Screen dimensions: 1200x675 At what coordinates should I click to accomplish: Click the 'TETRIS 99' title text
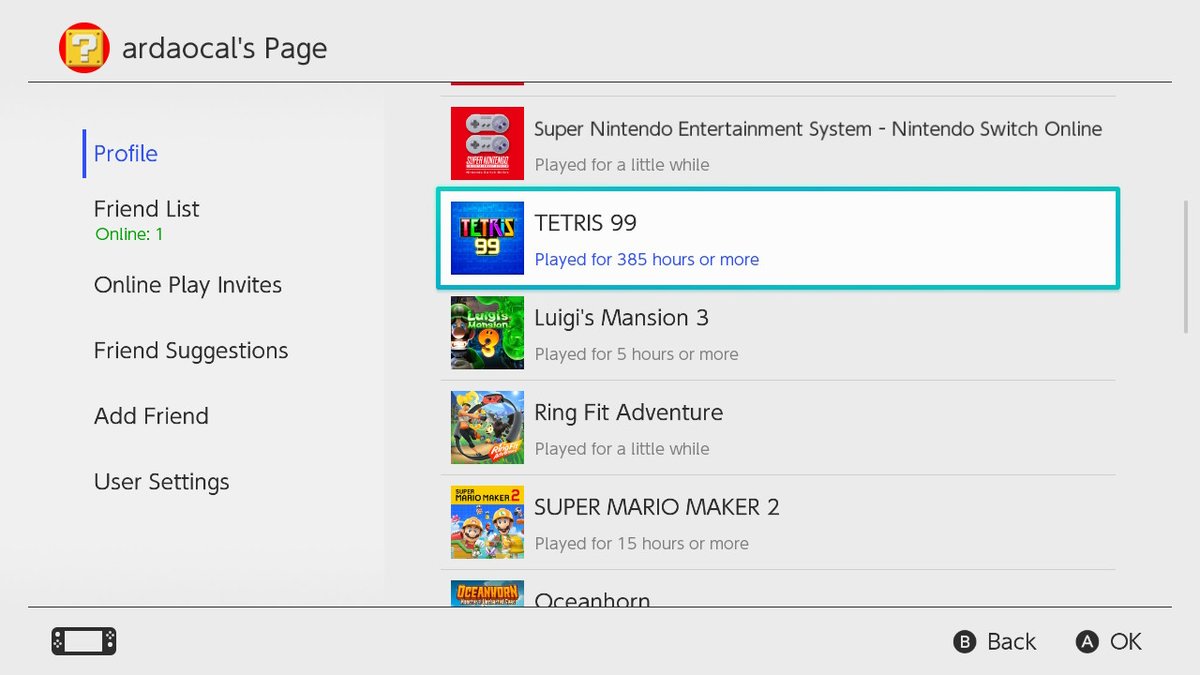click(x=586, y=223)
